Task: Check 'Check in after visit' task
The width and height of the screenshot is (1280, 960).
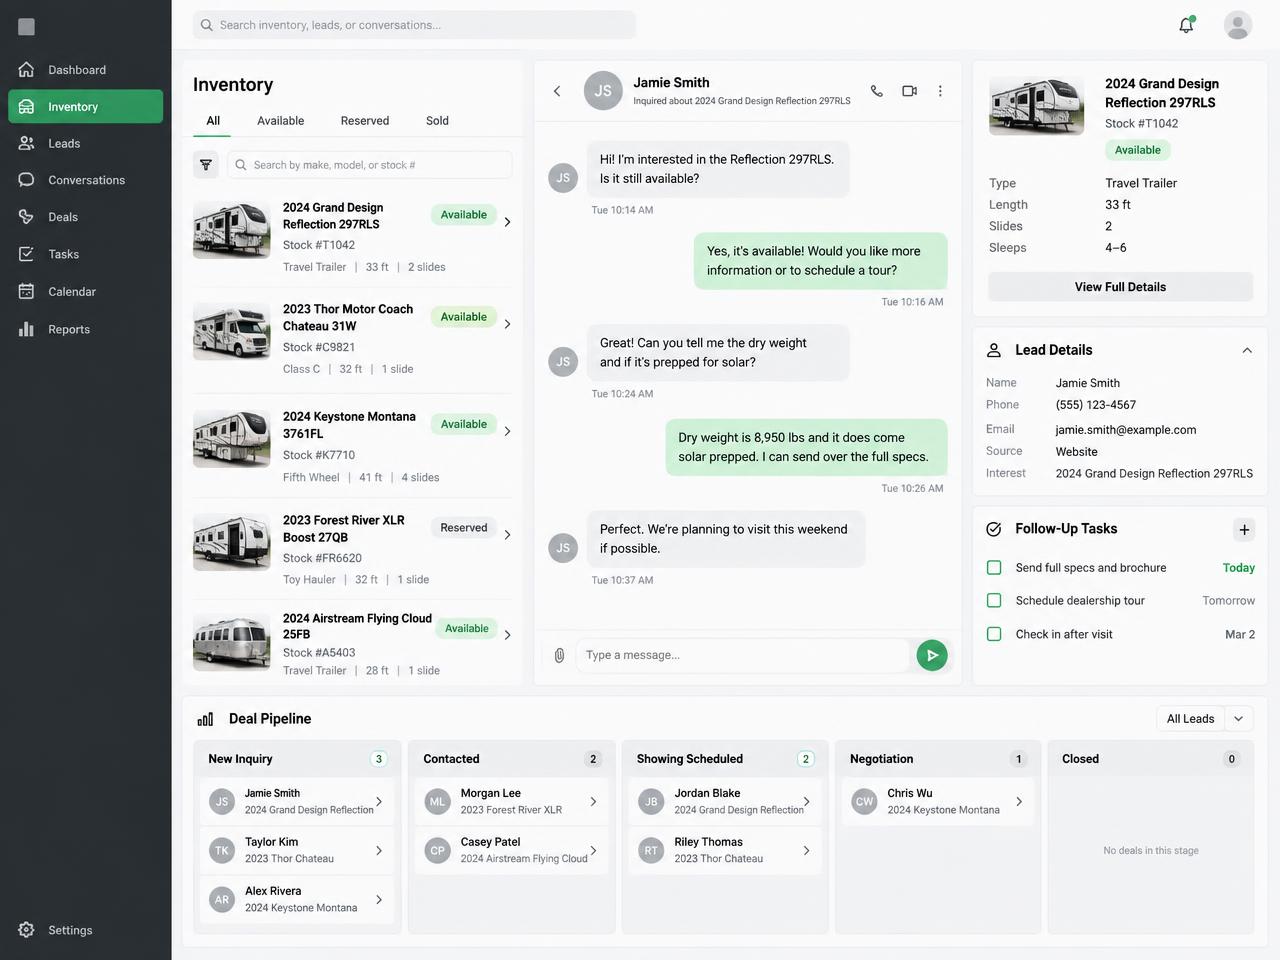Action: 994,634
